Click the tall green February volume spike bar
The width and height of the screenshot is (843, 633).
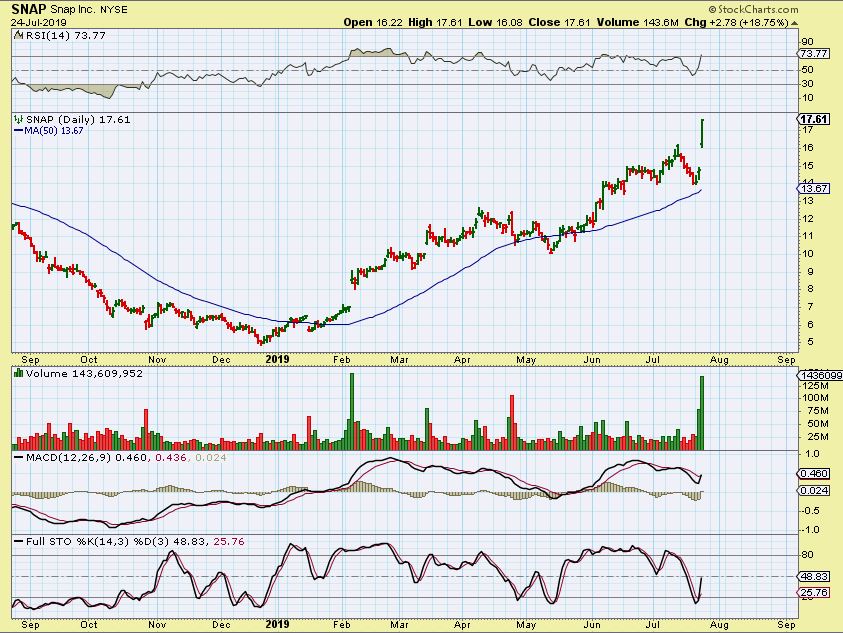click(x=352, y=411)
